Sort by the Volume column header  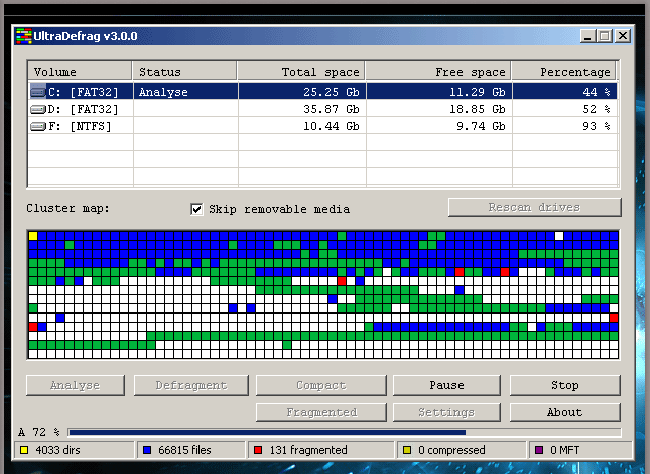80,71
